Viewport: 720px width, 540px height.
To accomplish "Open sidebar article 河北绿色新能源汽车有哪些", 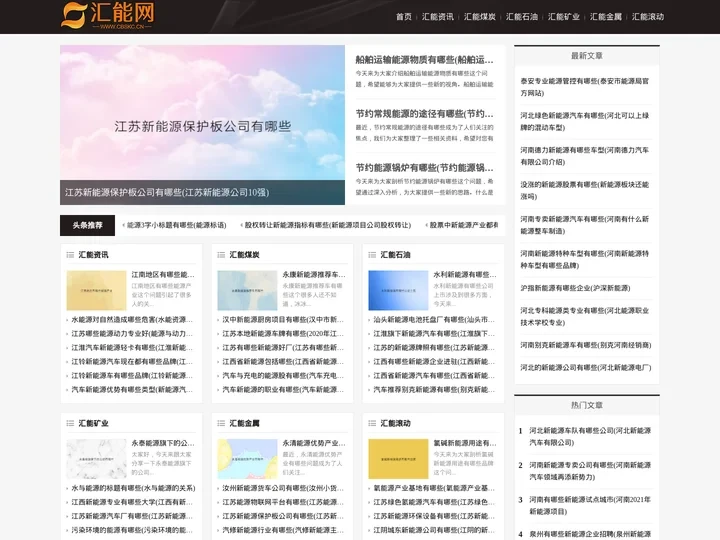I will [x=585, y=122].
